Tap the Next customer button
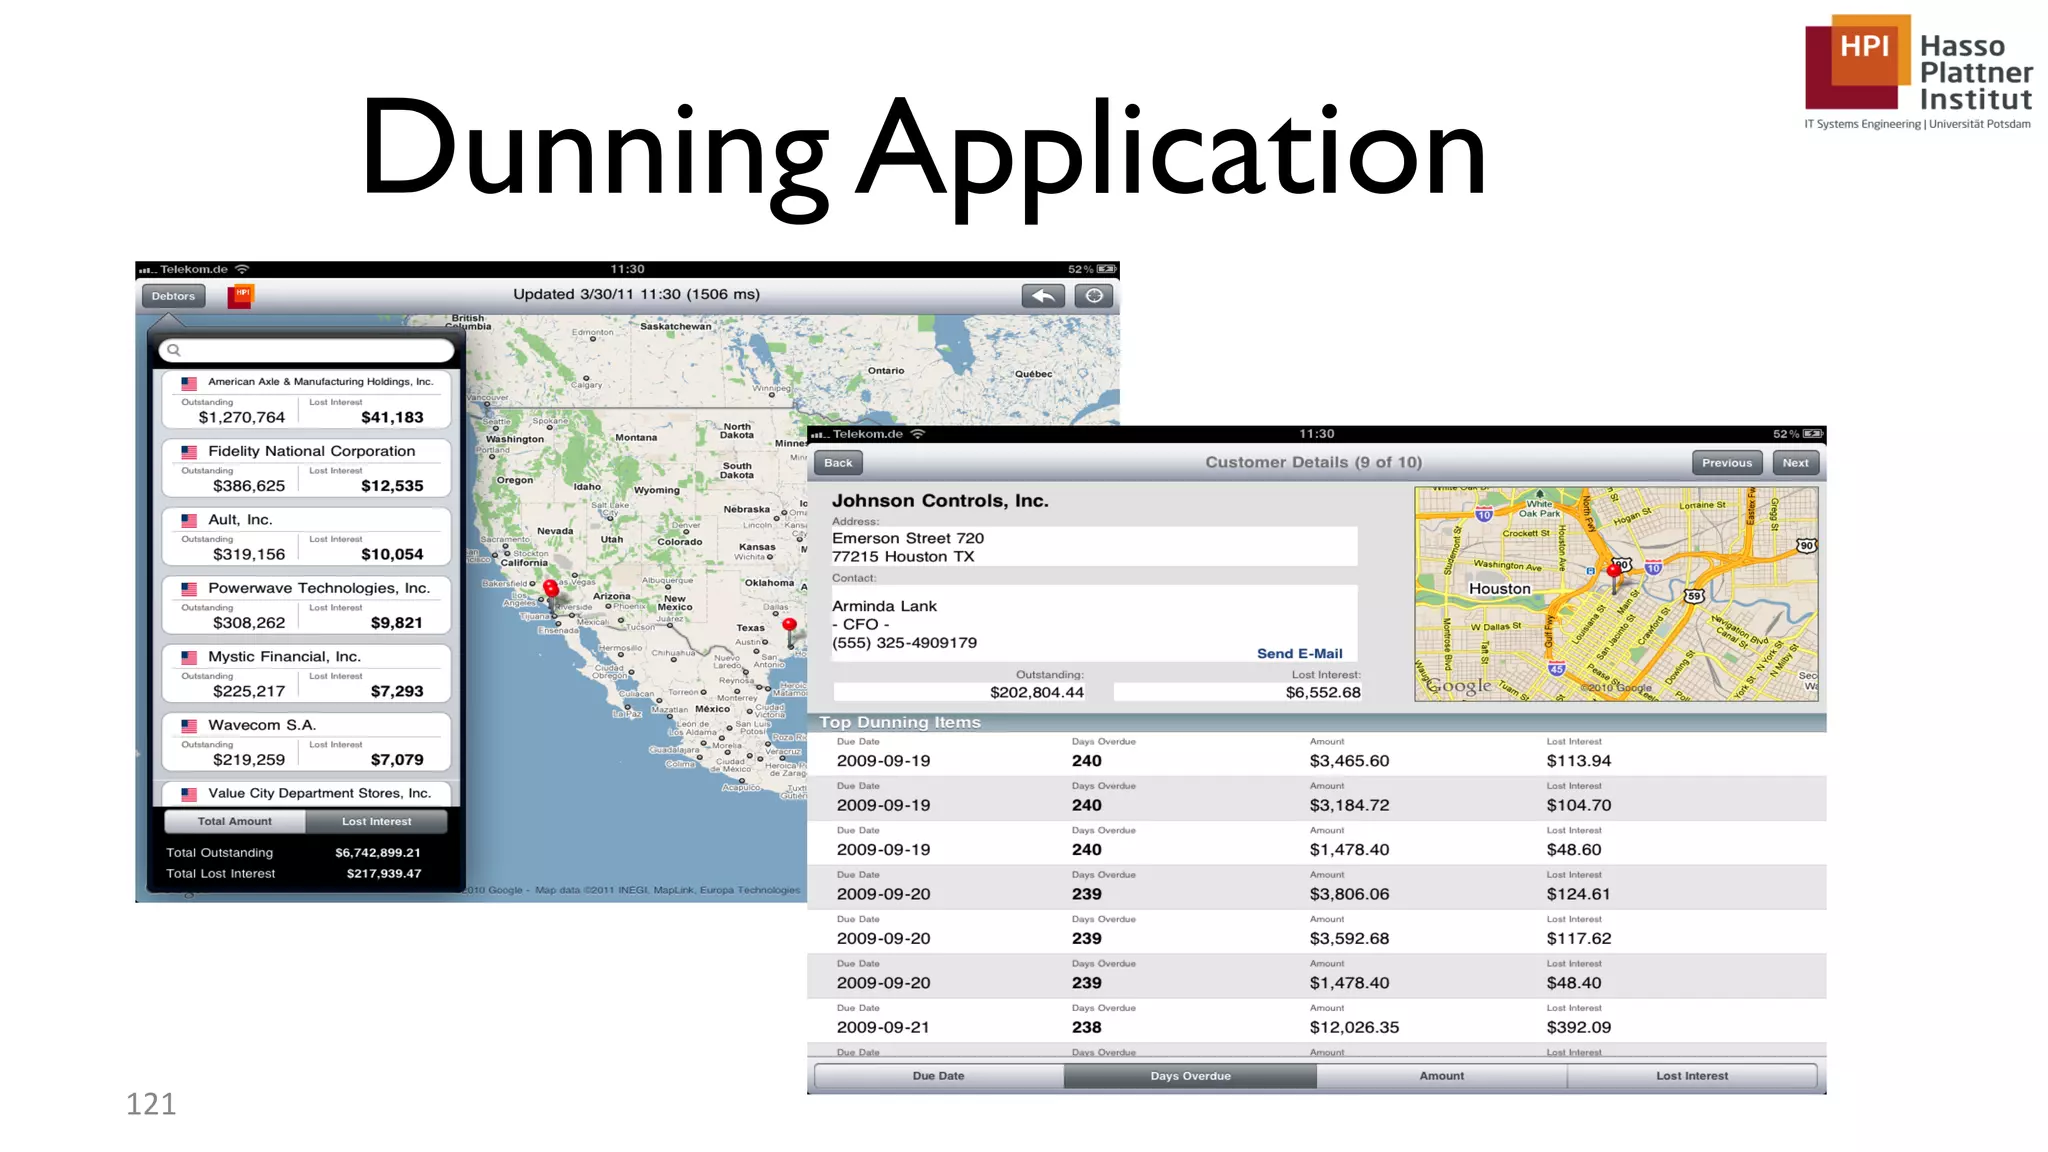Viewport: 2048px width, 1152px height. [x=1795, y=463]
